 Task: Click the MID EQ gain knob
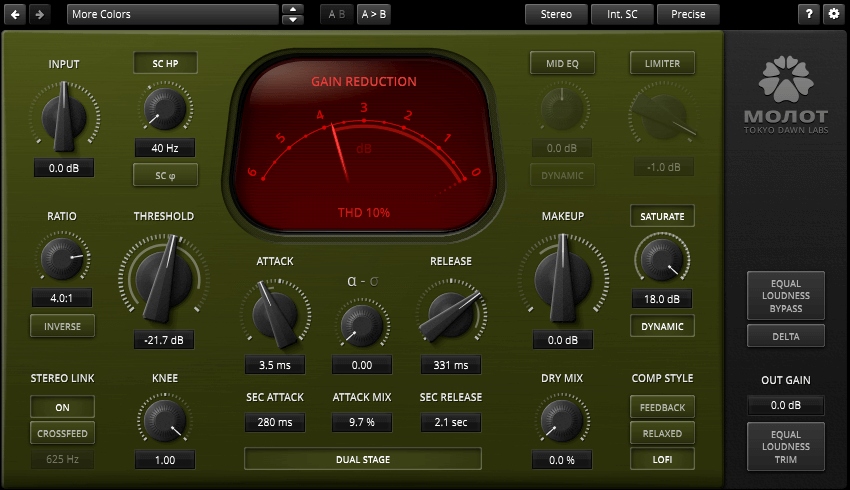[562, 109]
